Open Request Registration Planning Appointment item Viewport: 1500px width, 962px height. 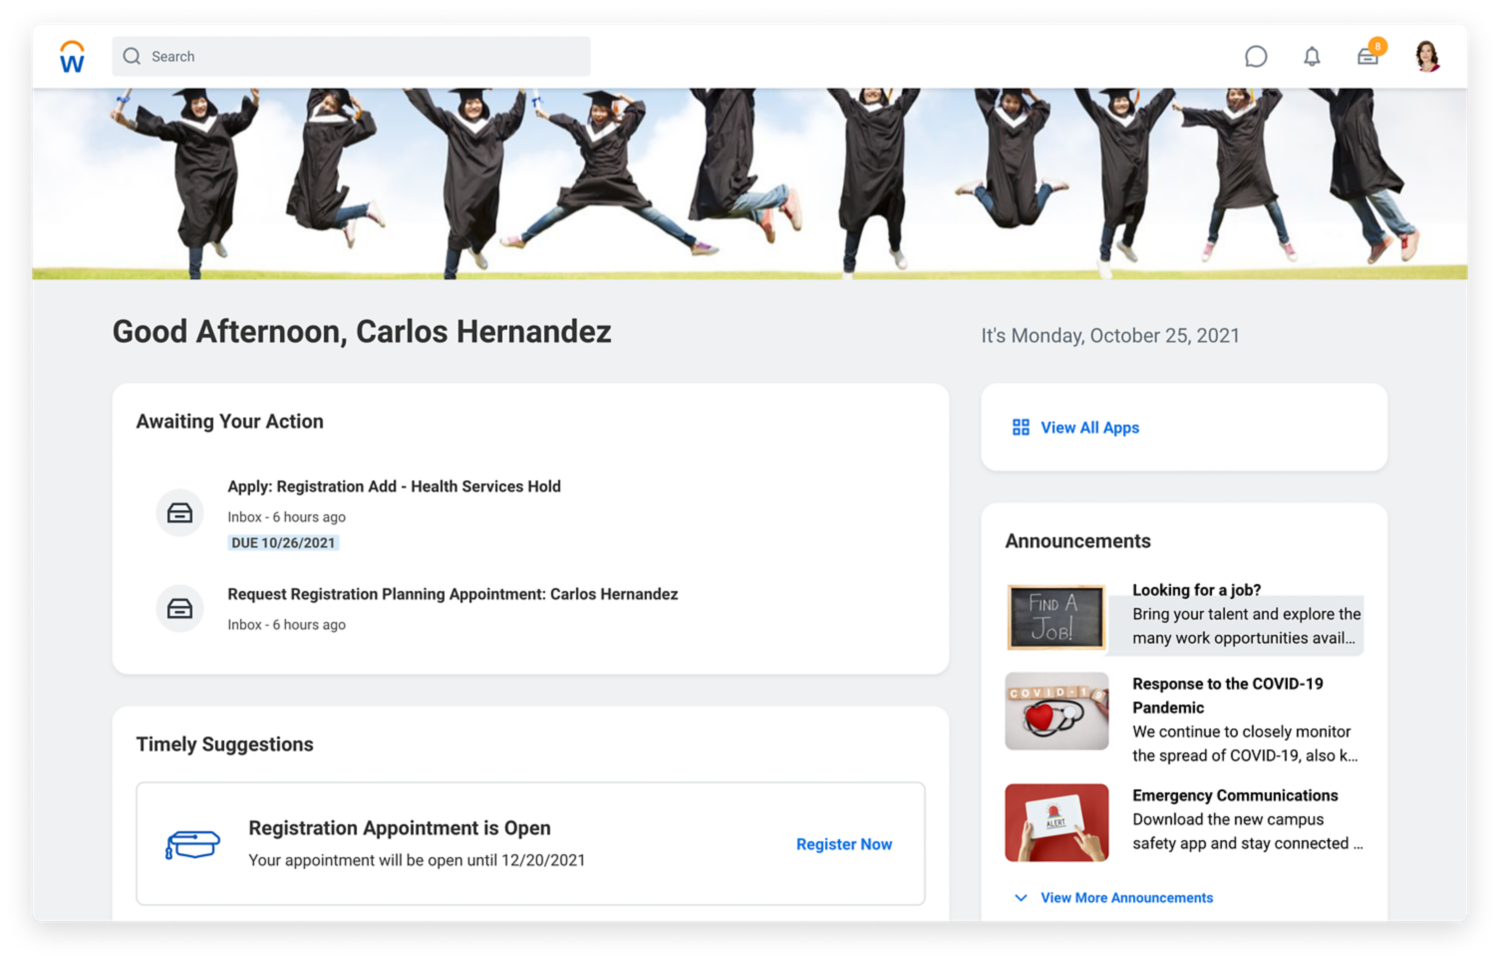pyautogui.click(x=452, y=595)
